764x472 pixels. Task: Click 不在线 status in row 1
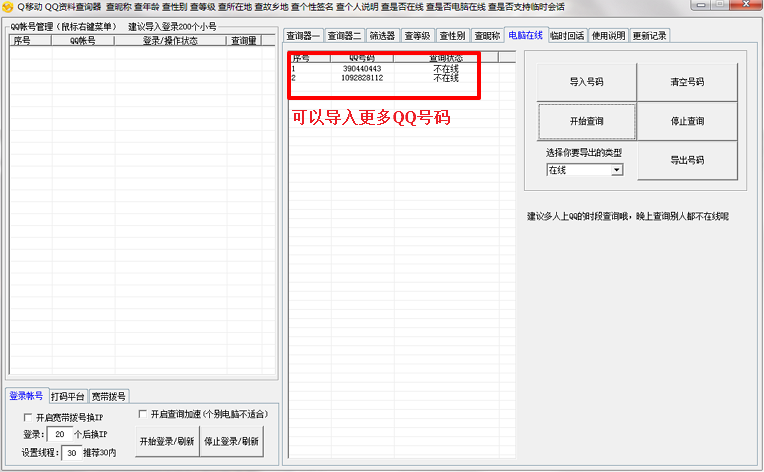coord(446,69)
